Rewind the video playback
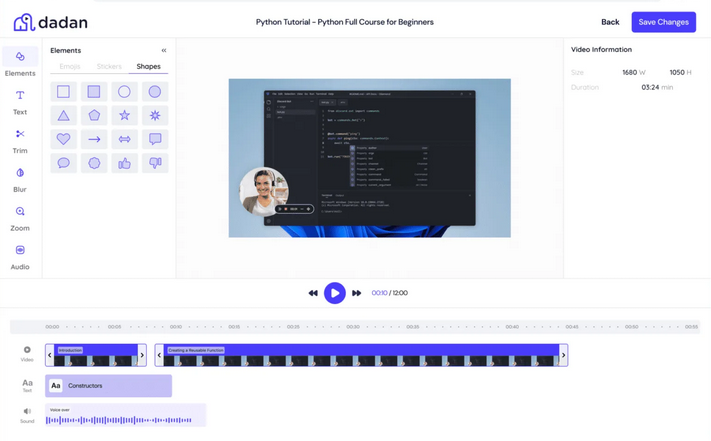This screenshot has height=441, width=711. pos(313,293)
